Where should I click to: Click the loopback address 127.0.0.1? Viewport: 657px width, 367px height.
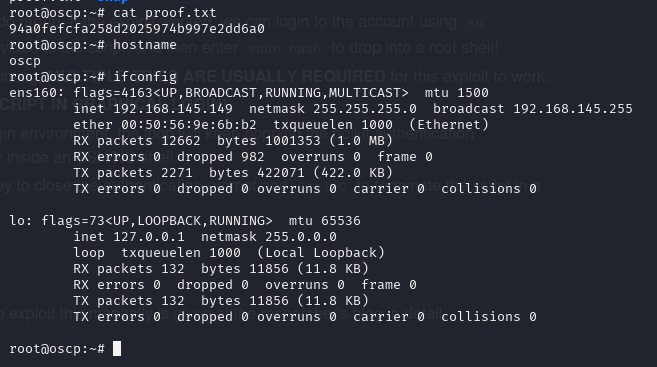point(149,237)
